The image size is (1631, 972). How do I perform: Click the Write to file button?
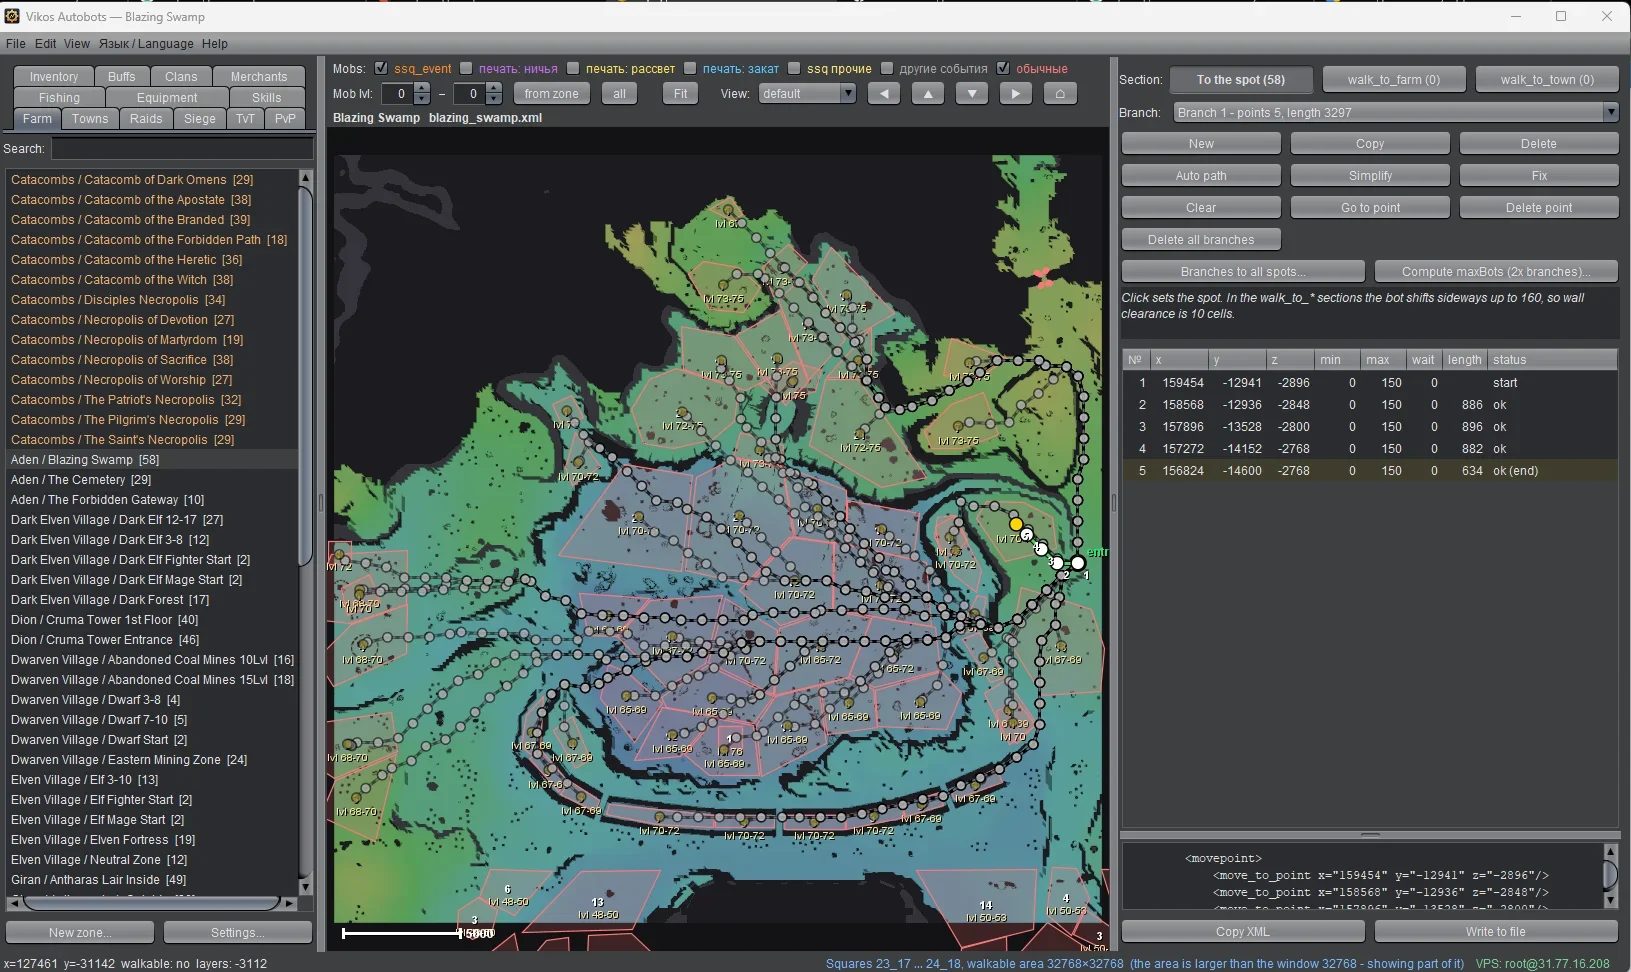[1496, 932]
